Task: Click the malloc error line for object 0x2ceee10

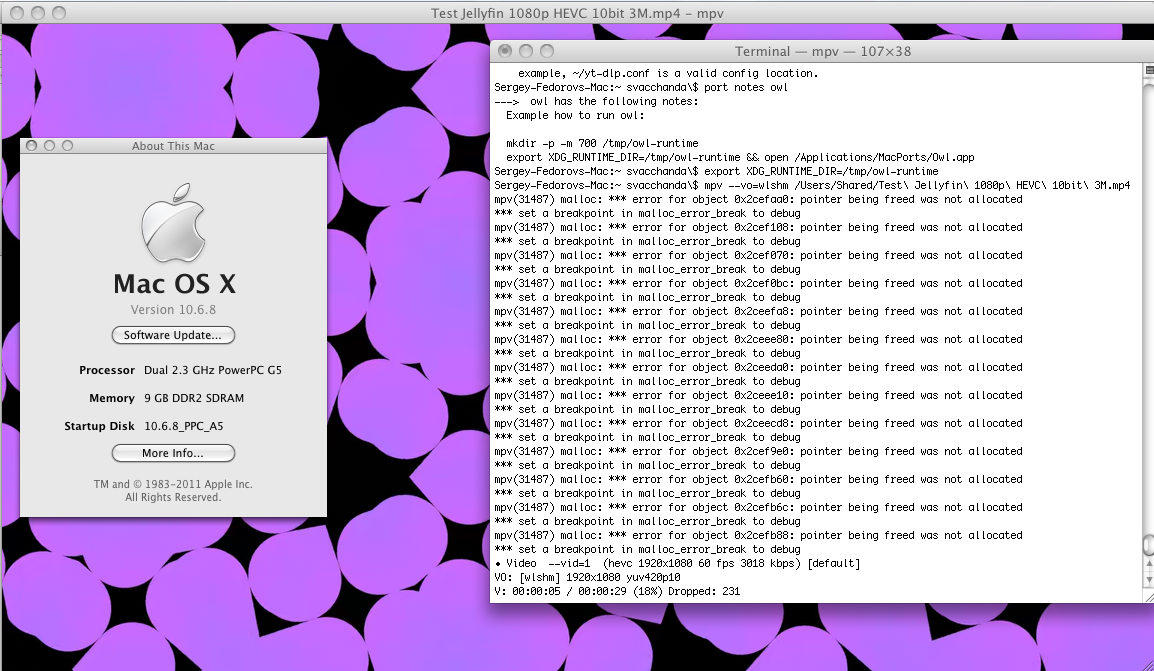Action: point(758,395)
